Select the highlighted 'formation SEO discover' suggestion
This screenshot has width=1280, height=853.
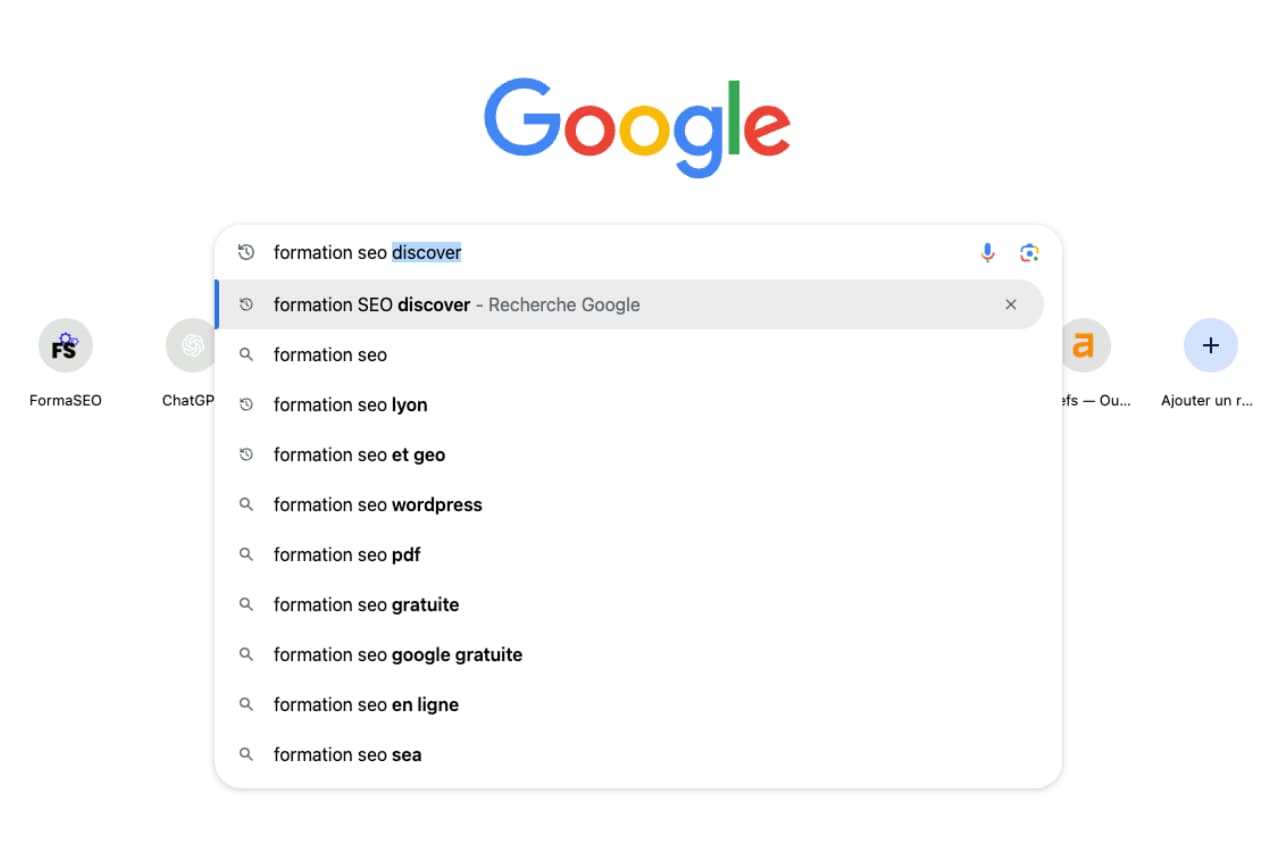click(x=456, y=304)
